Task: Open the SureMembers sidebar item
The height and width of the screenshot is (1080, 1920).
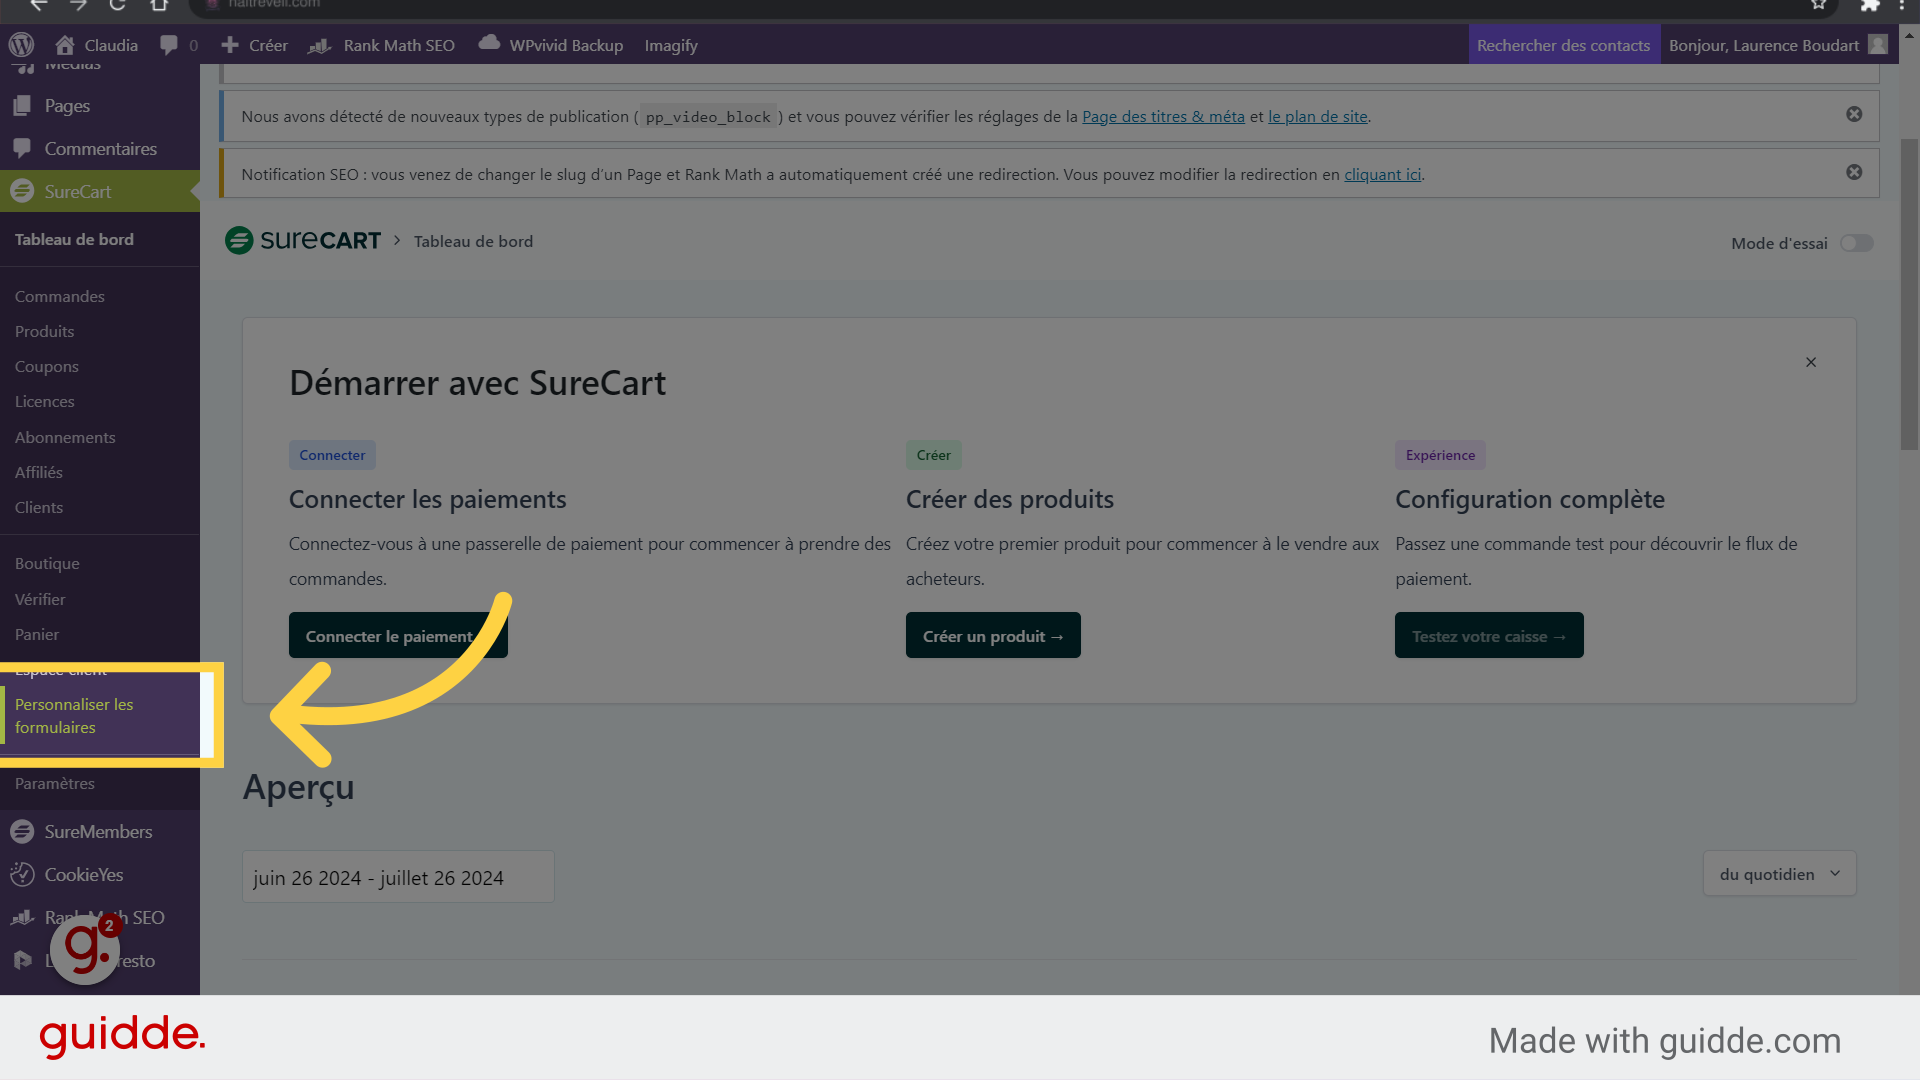Action: [98, 831]
